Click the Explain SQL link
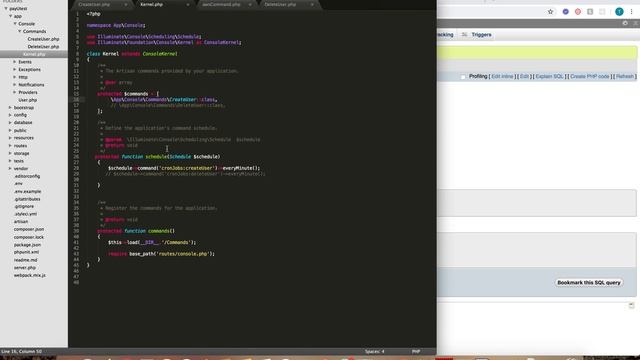This screenshot has width=640, height=360. click(549, 77)
